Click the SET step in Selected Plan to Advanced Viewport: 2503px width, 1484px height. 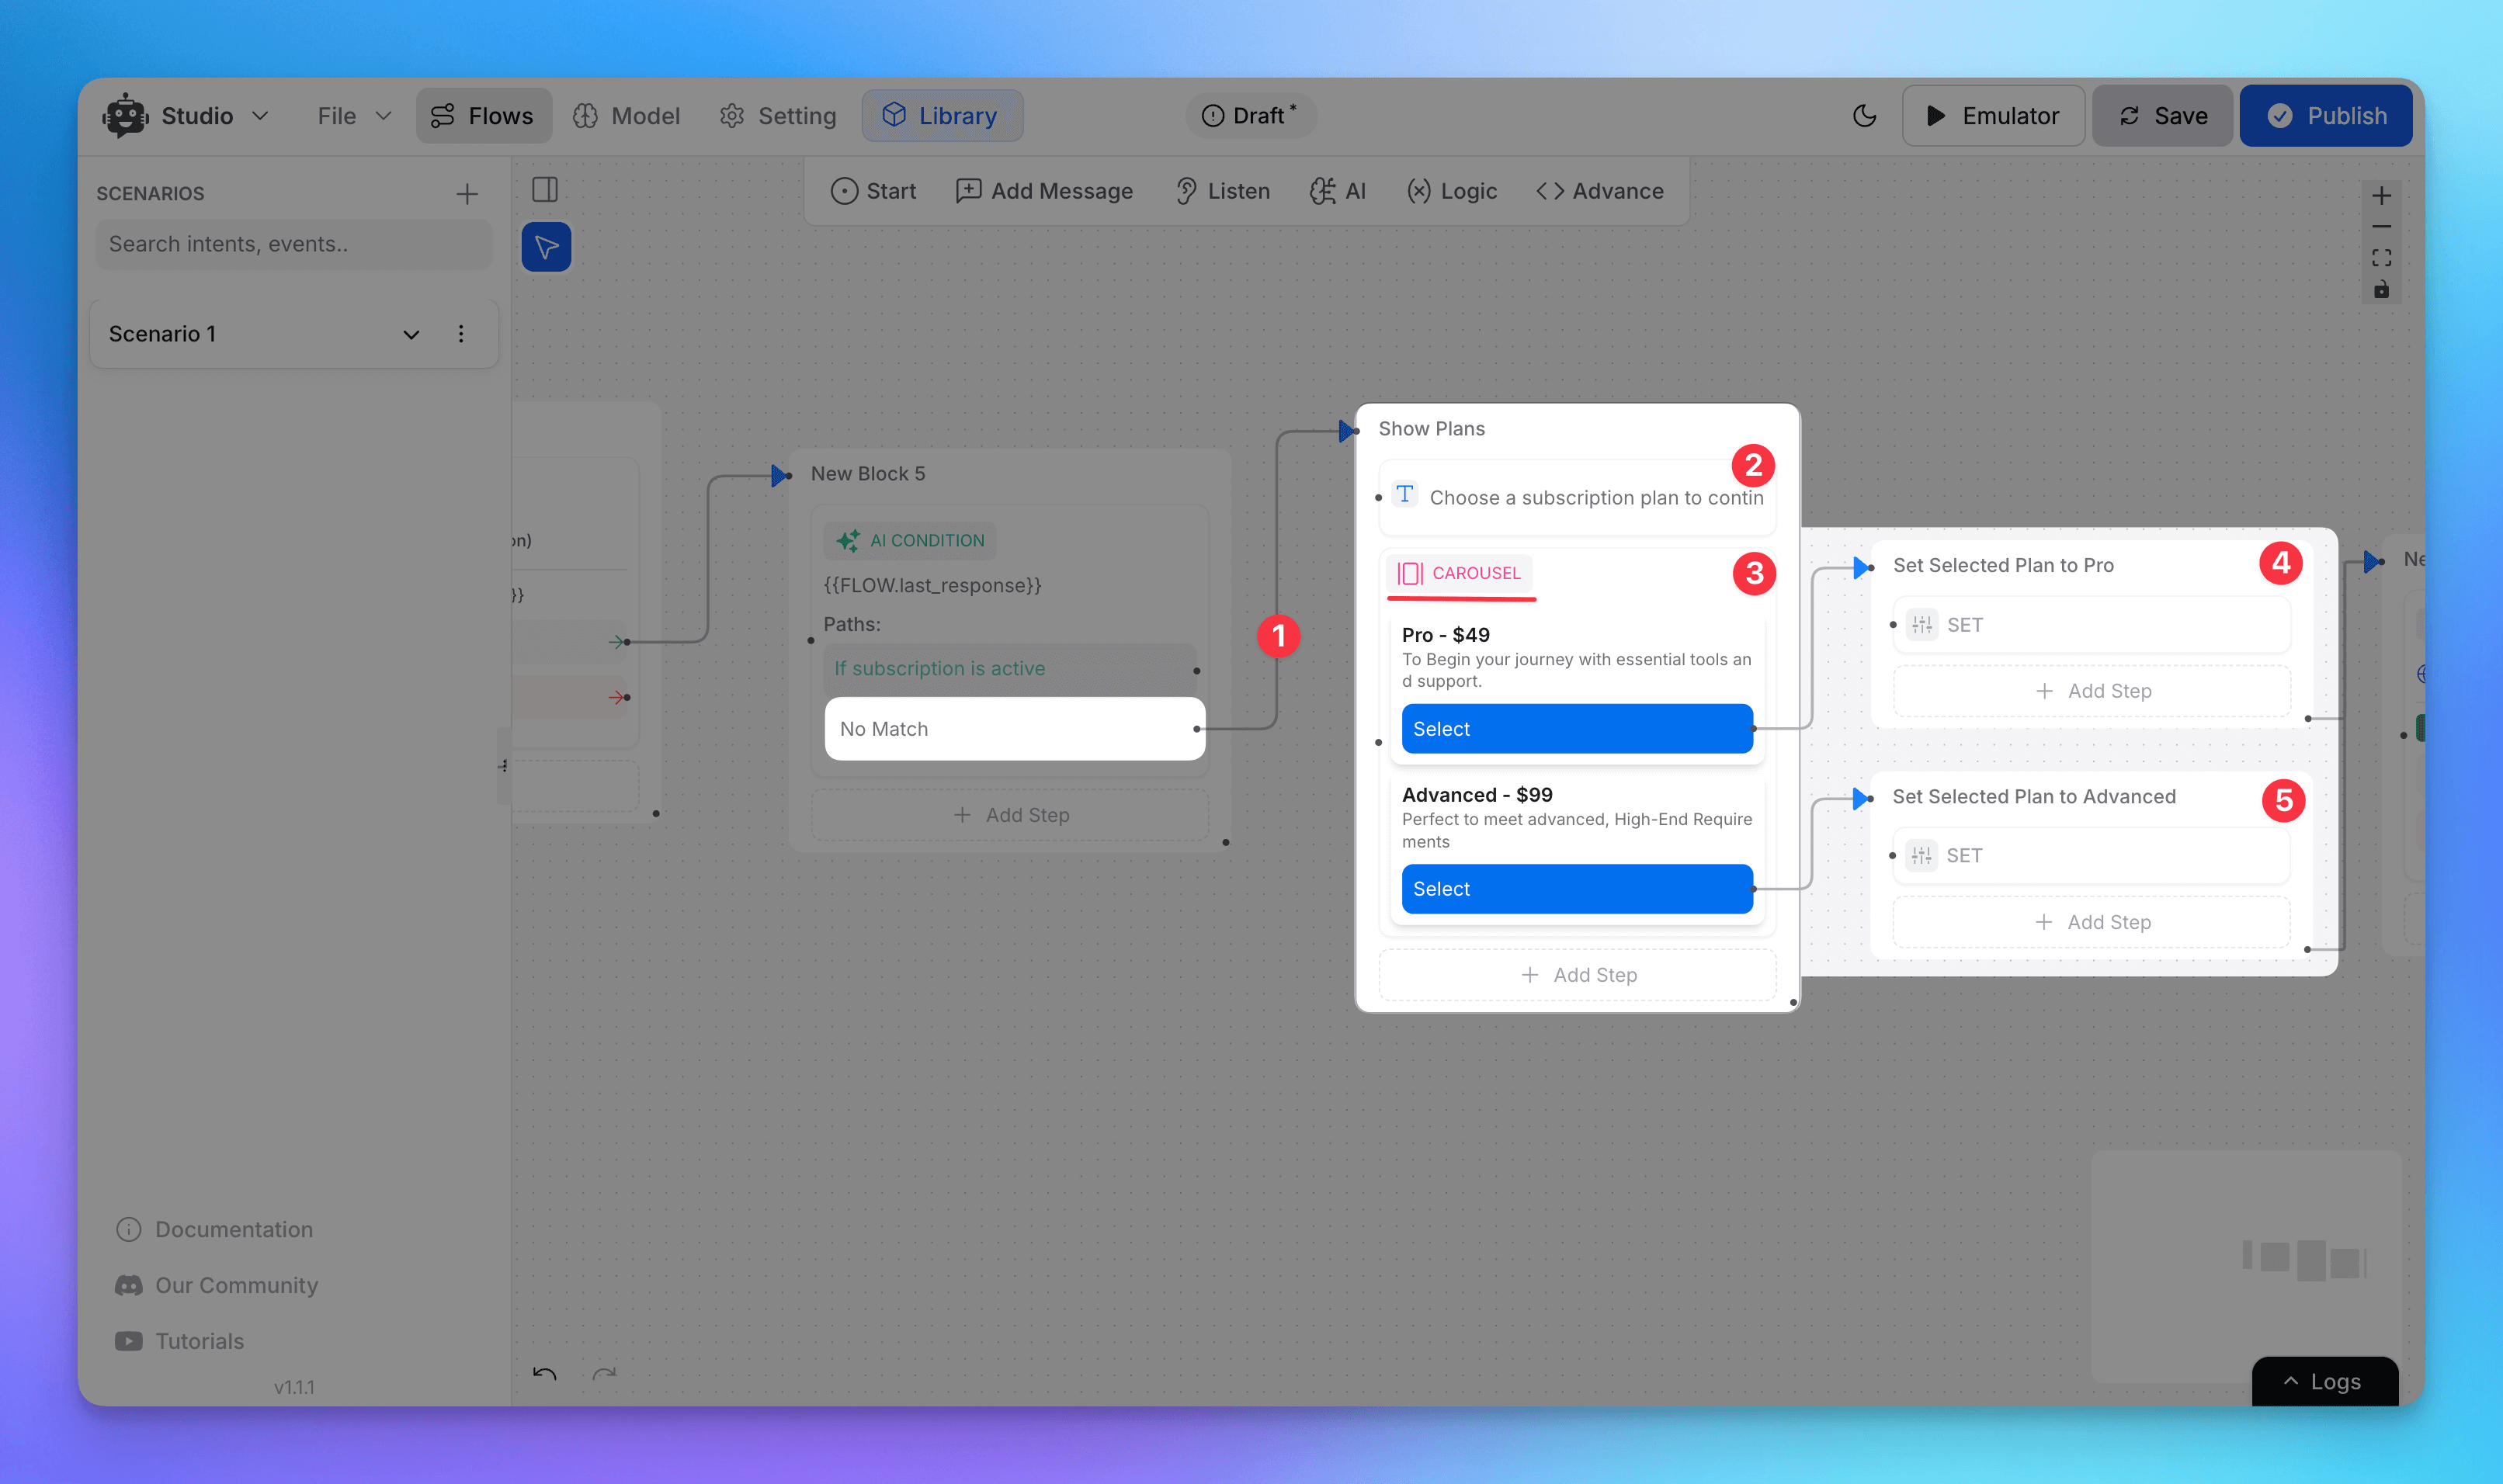tap(2091, 856)
